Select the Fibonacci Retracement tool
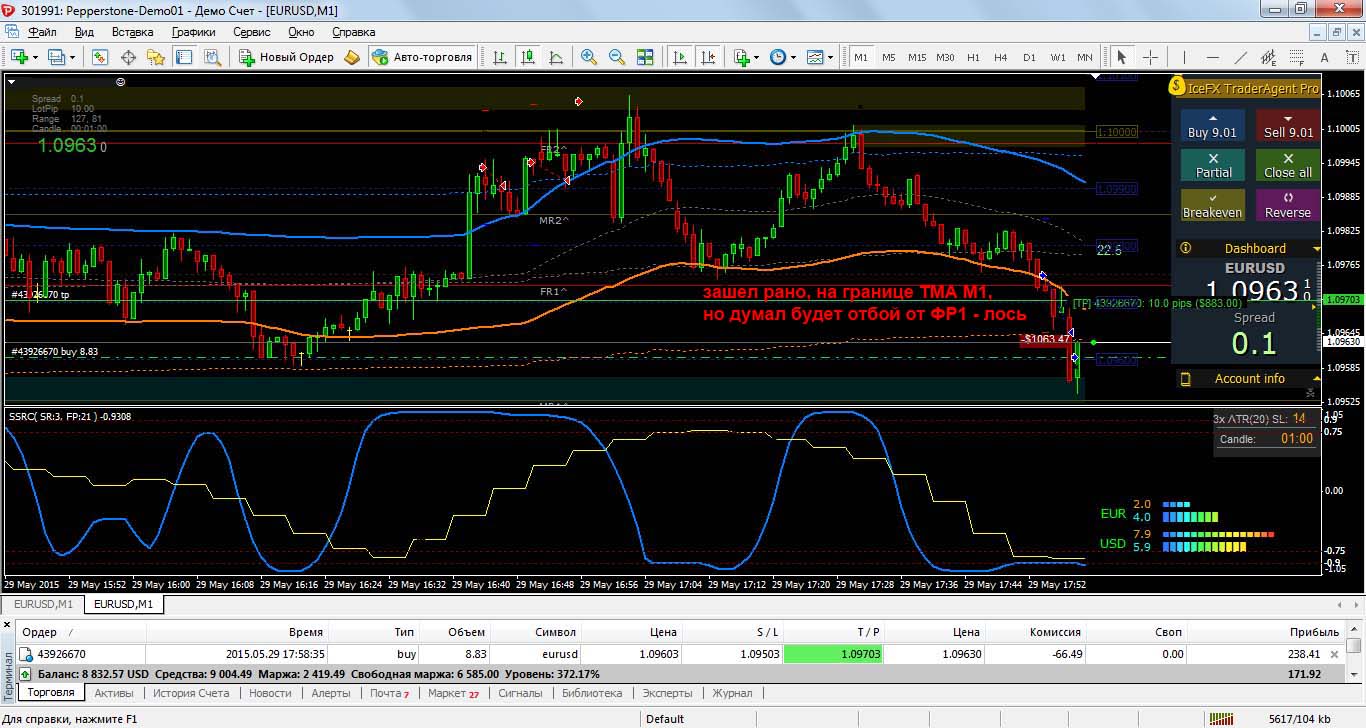The height and width of the screenshot is (728, 1366). (1296, 57)
